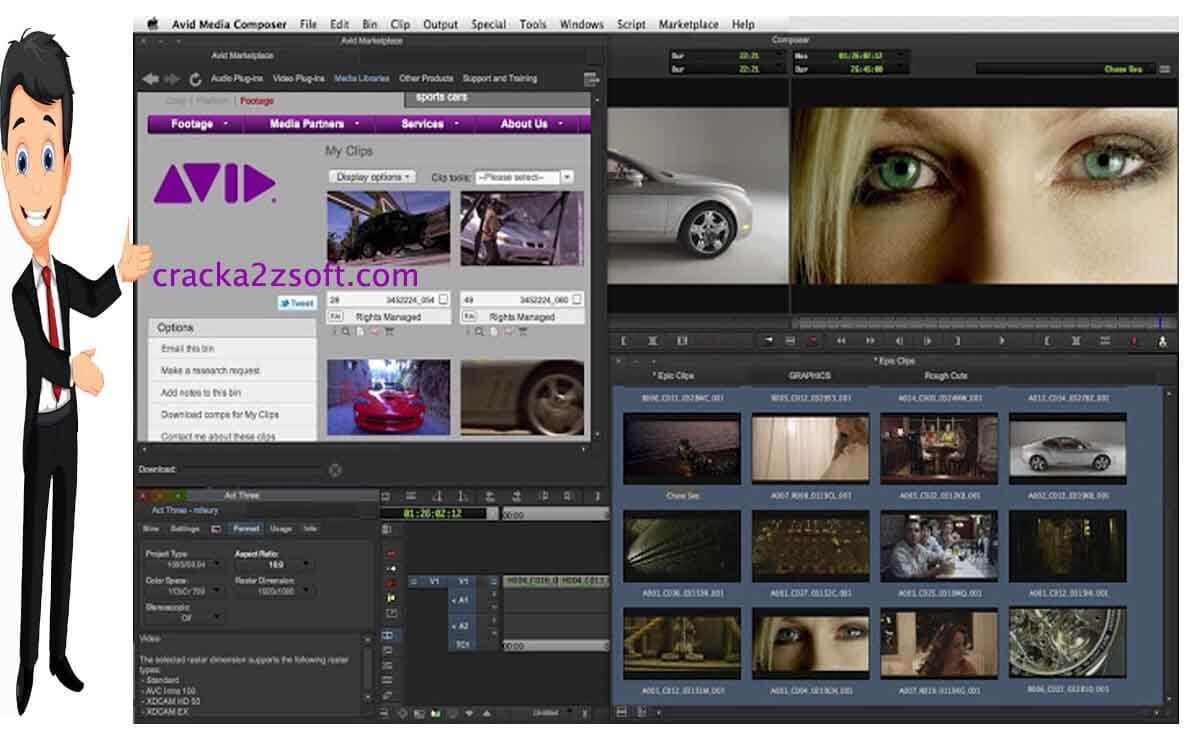The width and height of the screenshot is (1200, 740).
Task: Click the Mark OUT button before Play
Action: click(957, 341)
